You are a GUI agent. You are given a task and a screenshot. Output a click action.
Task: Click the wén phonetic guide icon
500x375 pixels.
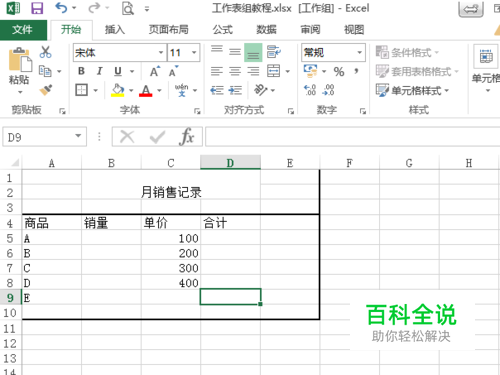(182, 90)
